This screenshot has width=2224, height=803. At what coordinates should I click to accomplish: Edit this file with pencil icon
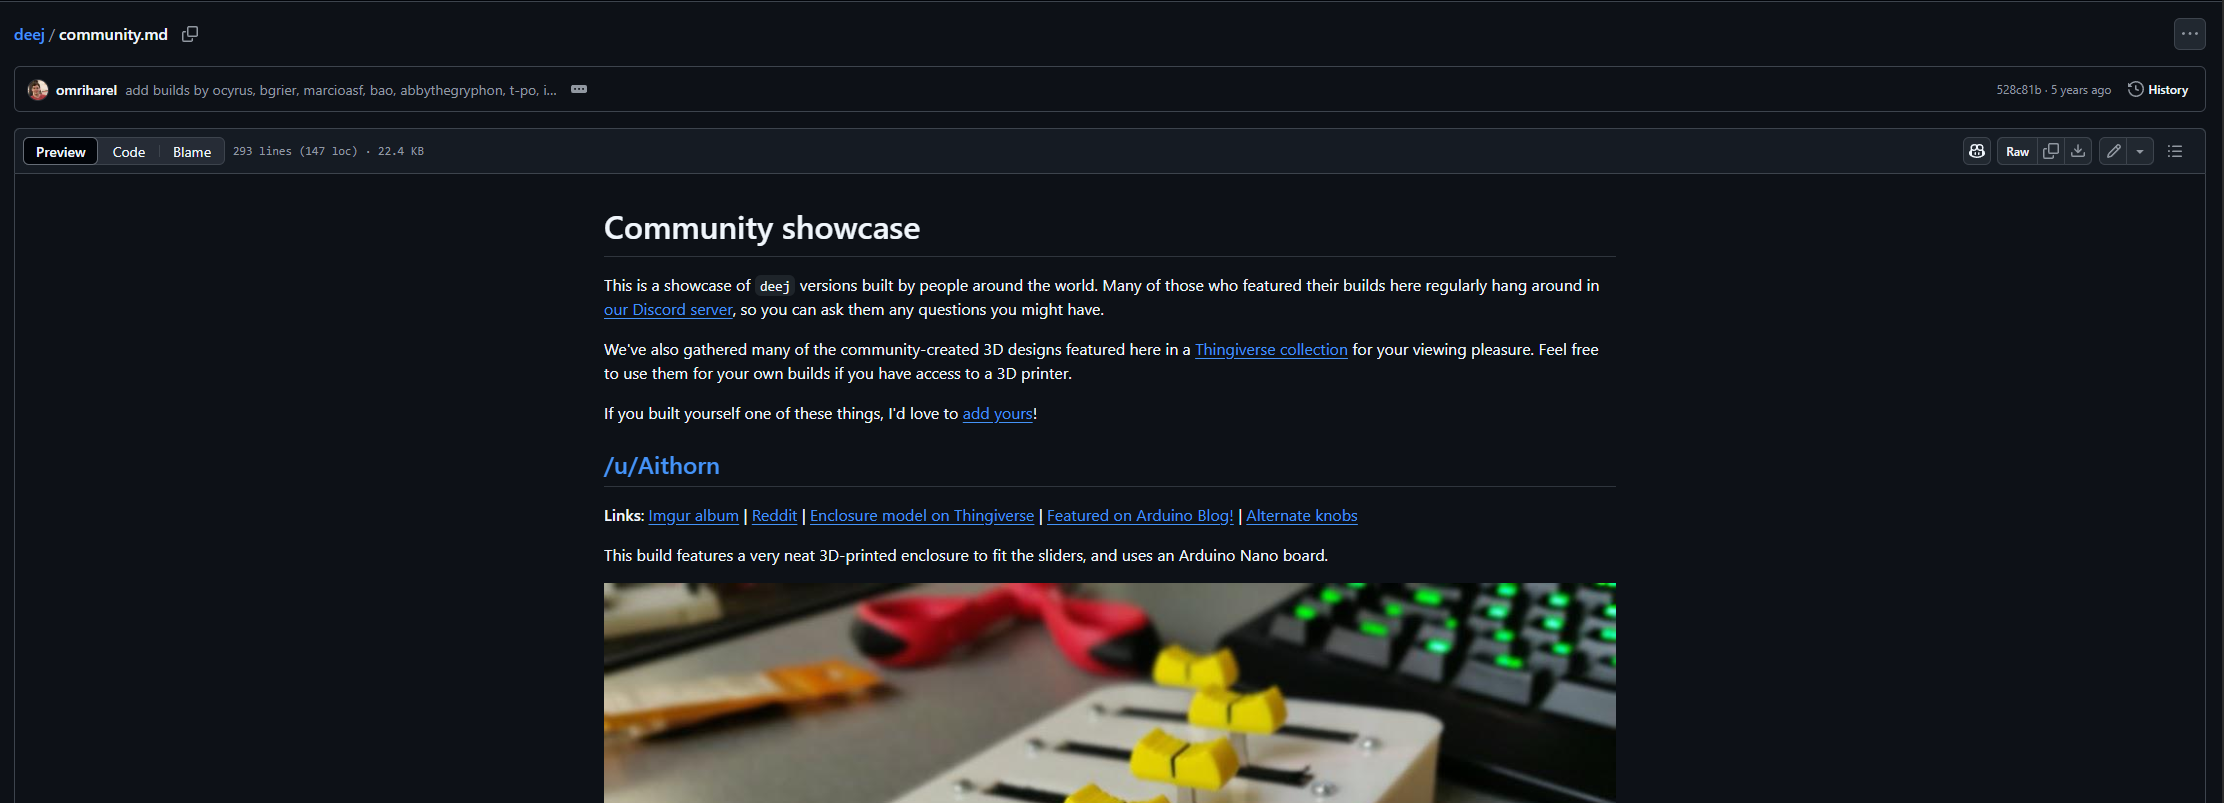point(2113,151)
